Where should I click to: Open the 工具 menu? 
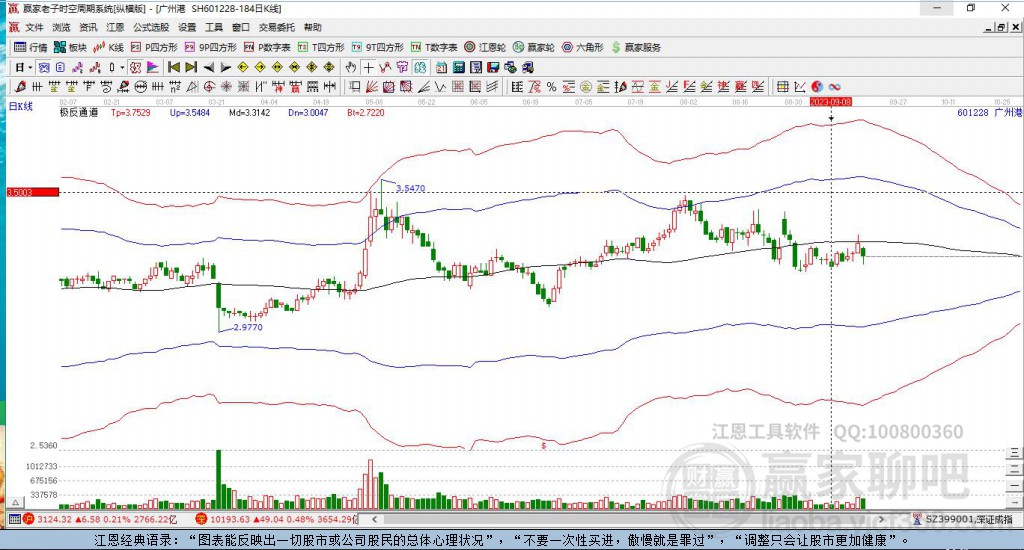pyautogui.click(x=214, y=27)
